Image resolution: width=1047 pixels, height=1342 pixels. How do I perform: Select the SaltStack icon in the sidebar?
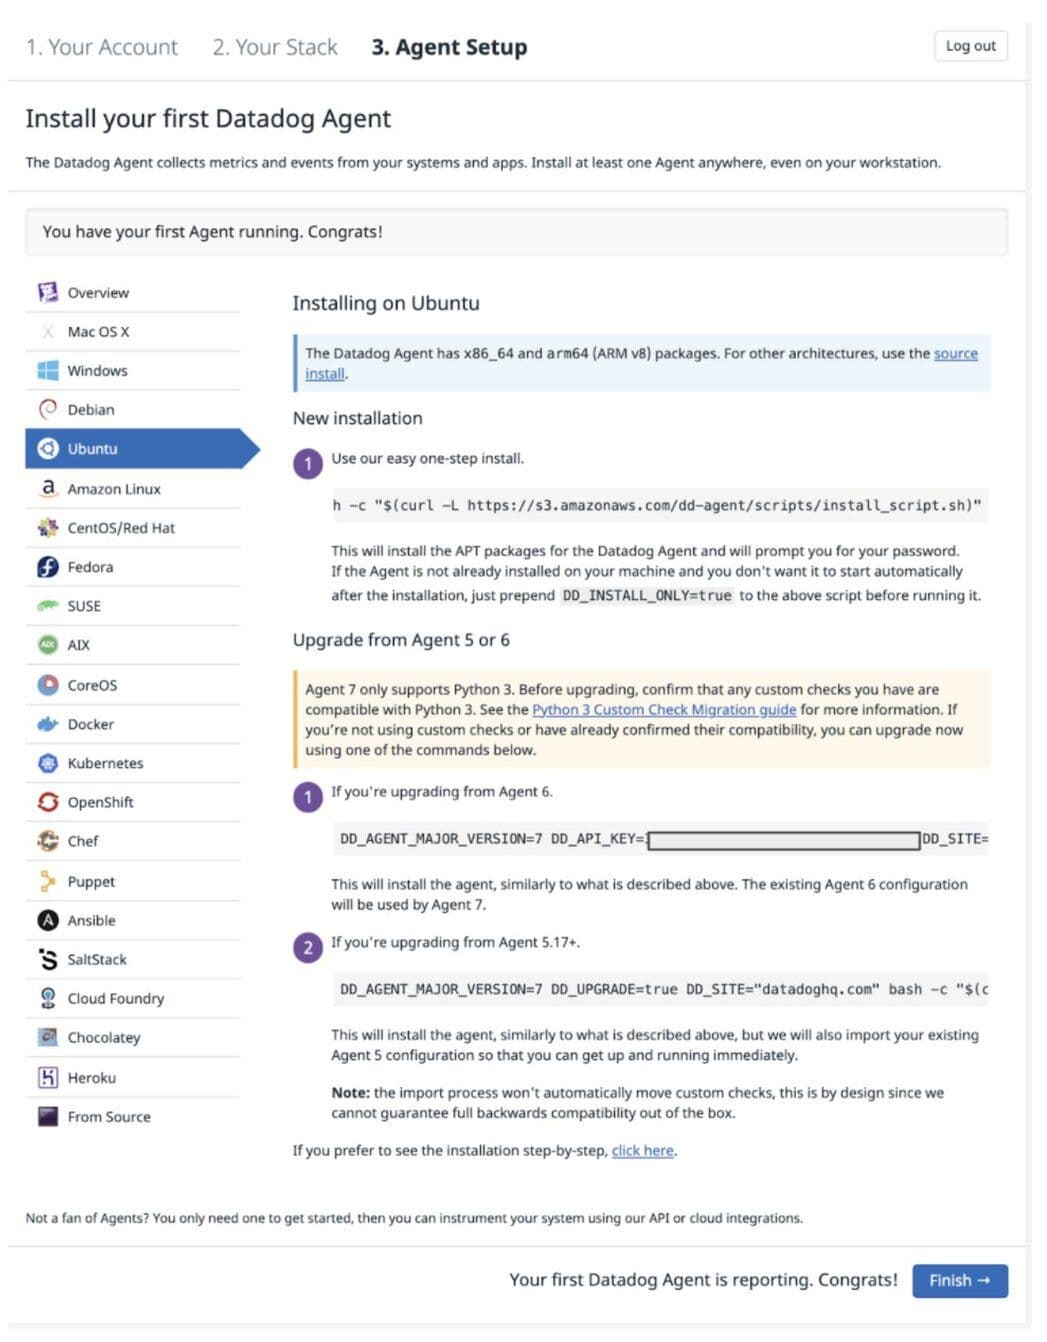click(47, 959)
